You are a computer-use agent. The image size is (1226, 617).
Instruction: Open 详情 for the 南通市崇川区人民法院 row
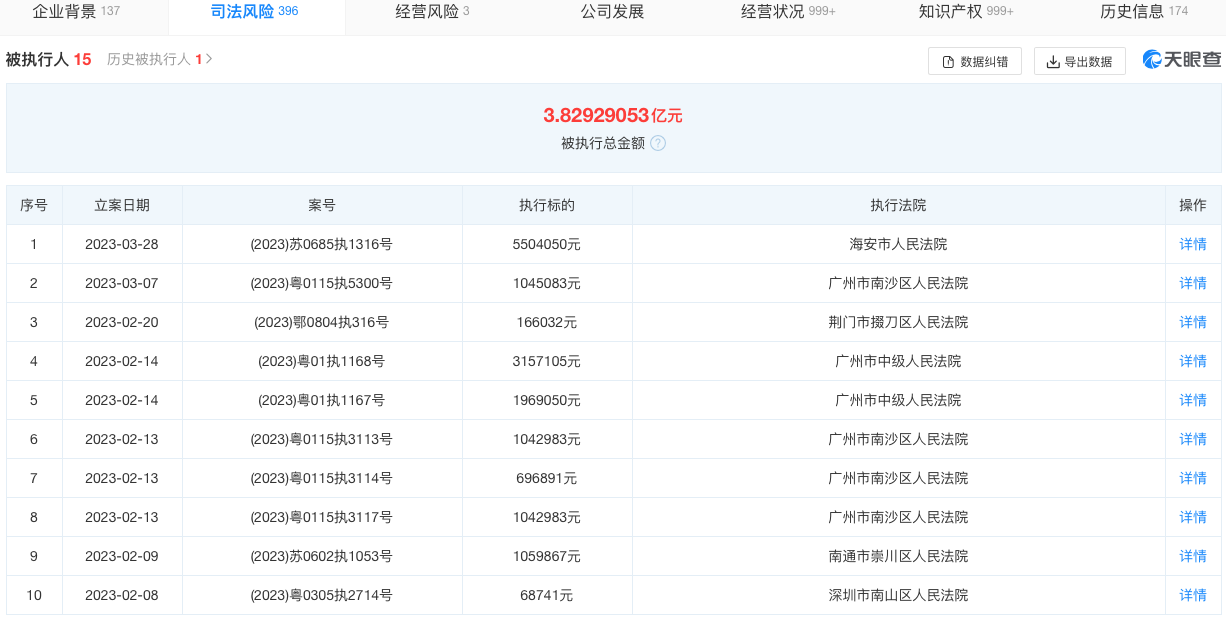coord(1192,556)
